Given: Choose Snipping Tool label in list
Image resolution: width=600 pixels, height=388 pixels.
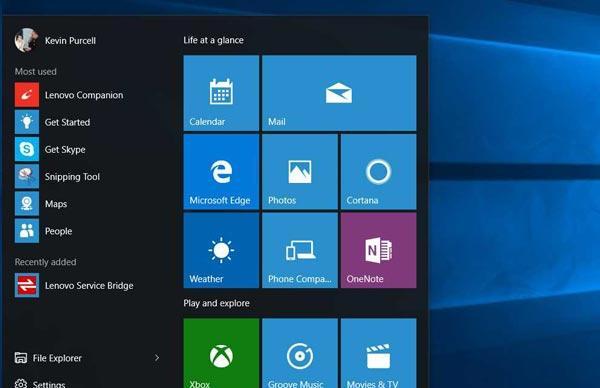Looking at the screenshot, I should click(x=72, y=177).
